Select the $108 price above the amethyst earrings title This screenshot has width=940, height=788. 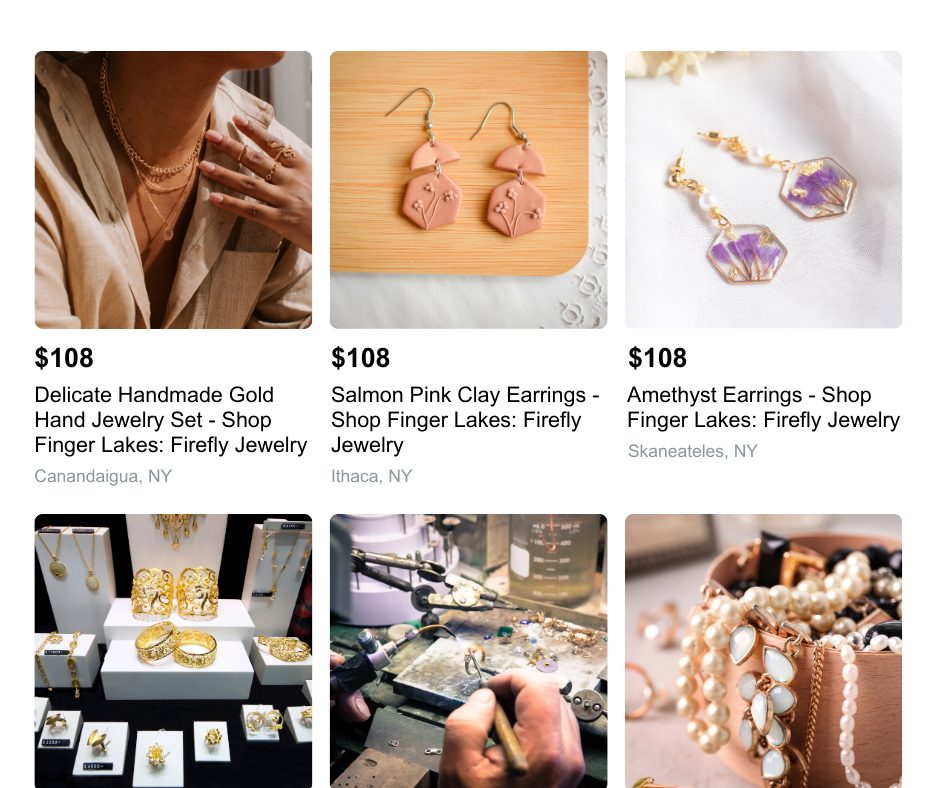point(657,358)
